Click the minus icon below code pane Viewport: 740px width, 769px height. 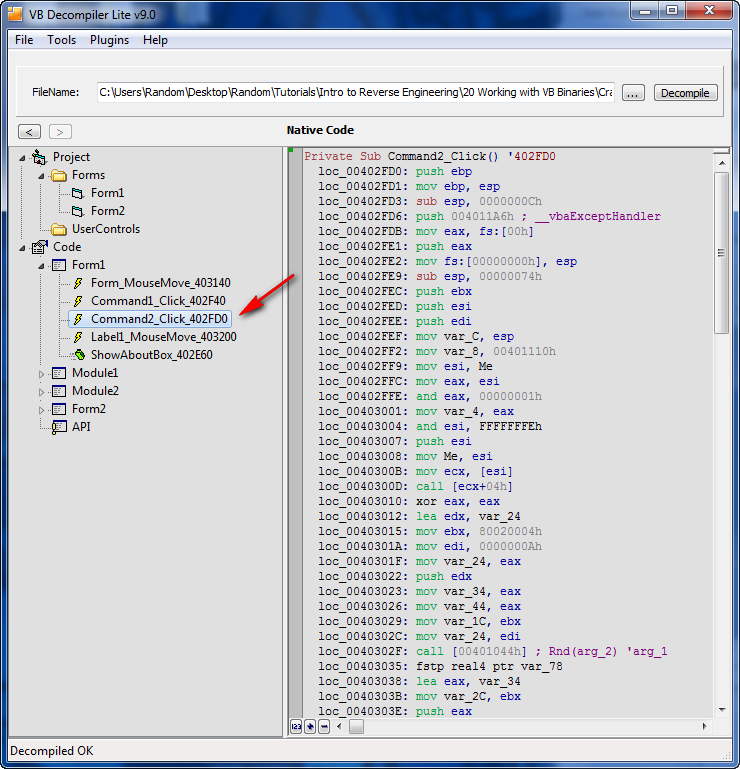pos(324,726)
